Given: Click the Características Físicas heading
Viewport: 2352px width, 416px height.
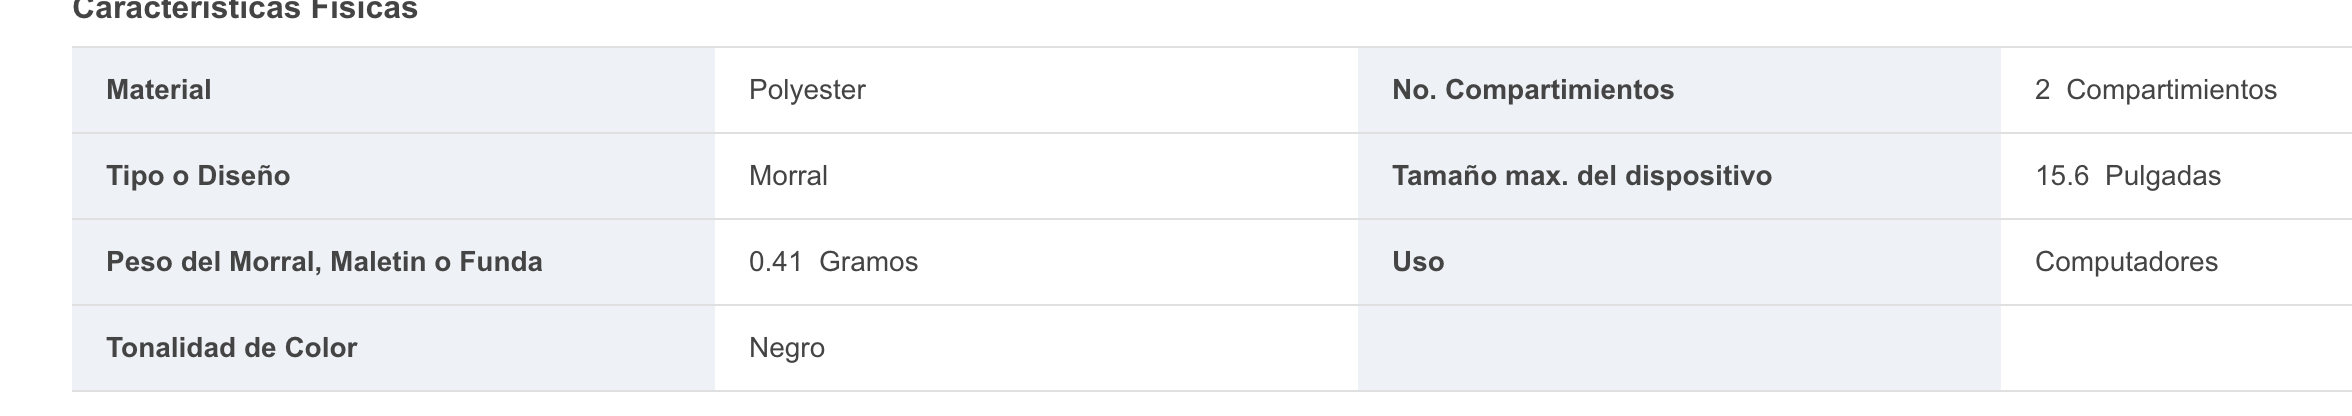Looking at the screenshot, I should pos(245,10).
